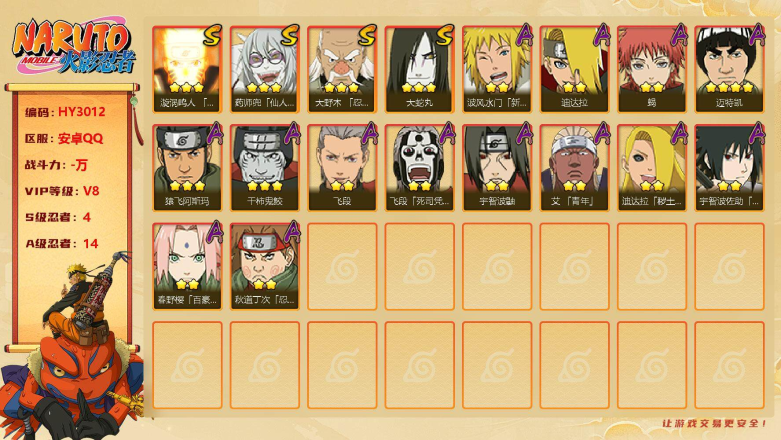The height and width of the screenshot is (440, 781).
Task: Click the Naruto Mobile 火影忍者 logo
Action: click(x=74, y=46)
